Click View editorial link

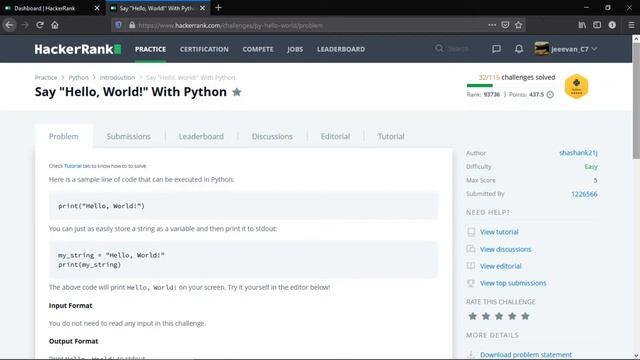(500, 266)
